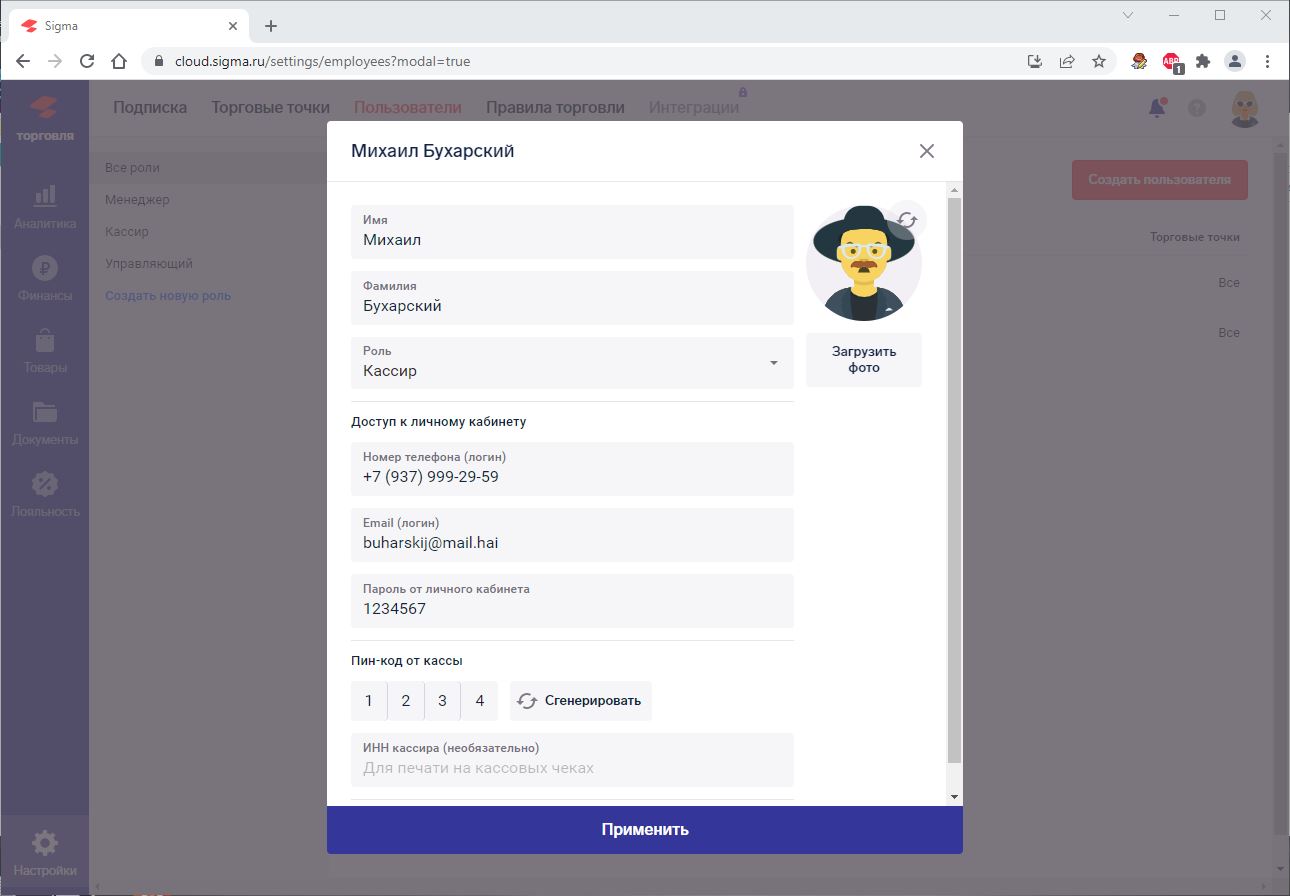Image resolution: width=1290 pixels, height=896 pixels.
Task: Click the help question mark icon
Action: point(1196,107)
